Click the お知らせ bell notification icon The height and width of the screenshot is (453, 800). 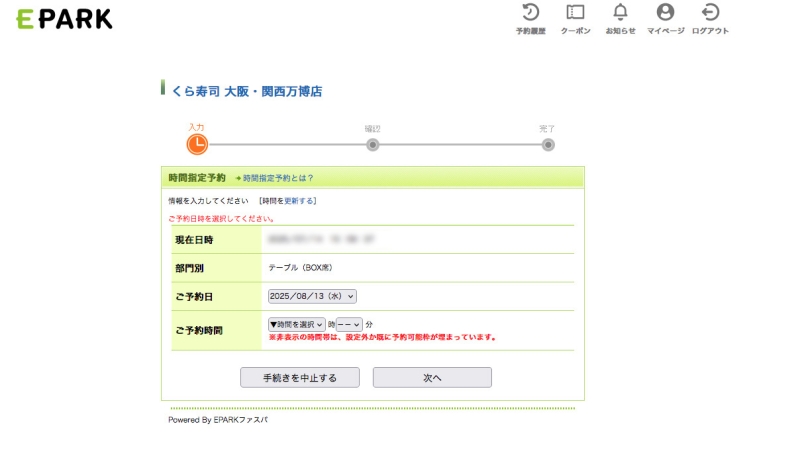pos(620,13)
